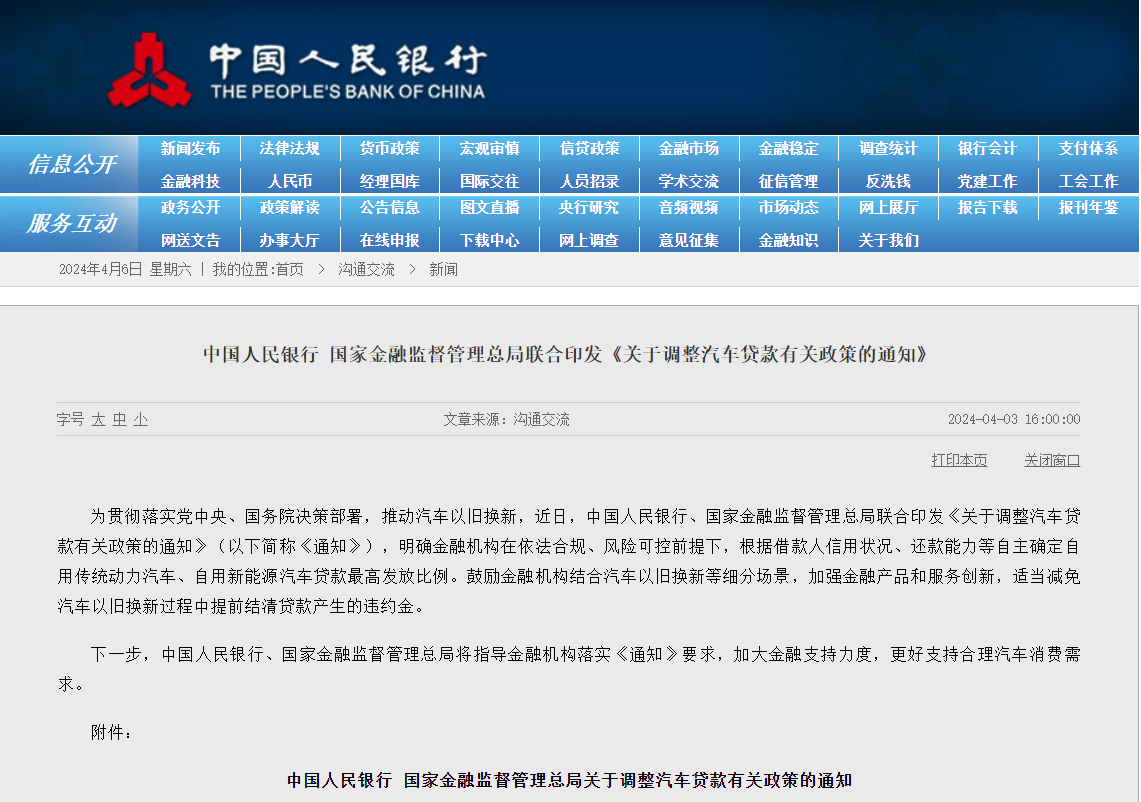The image size is (1141, 802).
Task: Set font size to 小
Action: pos(140,419)
